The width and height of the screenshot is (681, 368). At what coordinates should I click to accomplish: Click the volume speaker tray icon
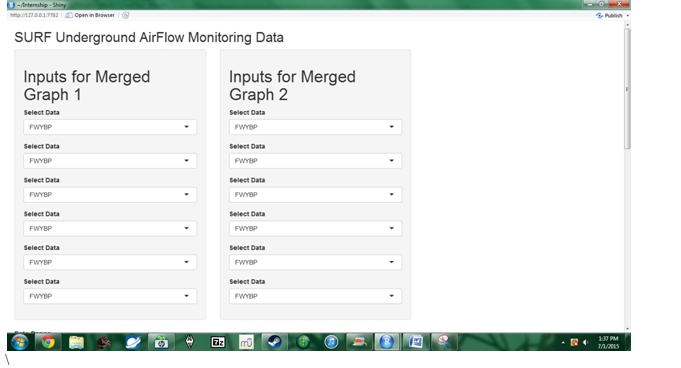(x=585, y=343)
